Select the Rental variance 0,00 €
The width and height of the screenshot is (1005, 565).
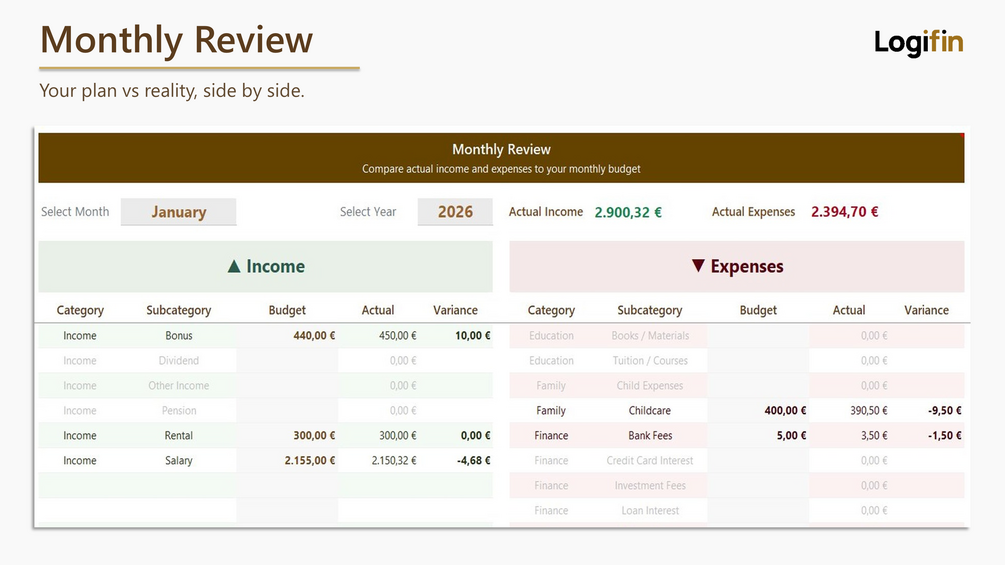click(x=476, y=436)
